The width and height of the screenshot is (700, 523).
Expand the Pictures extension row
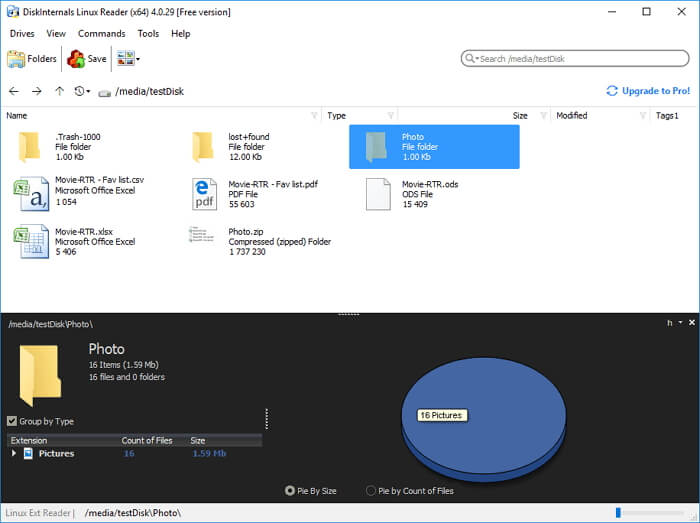[14, 453]
